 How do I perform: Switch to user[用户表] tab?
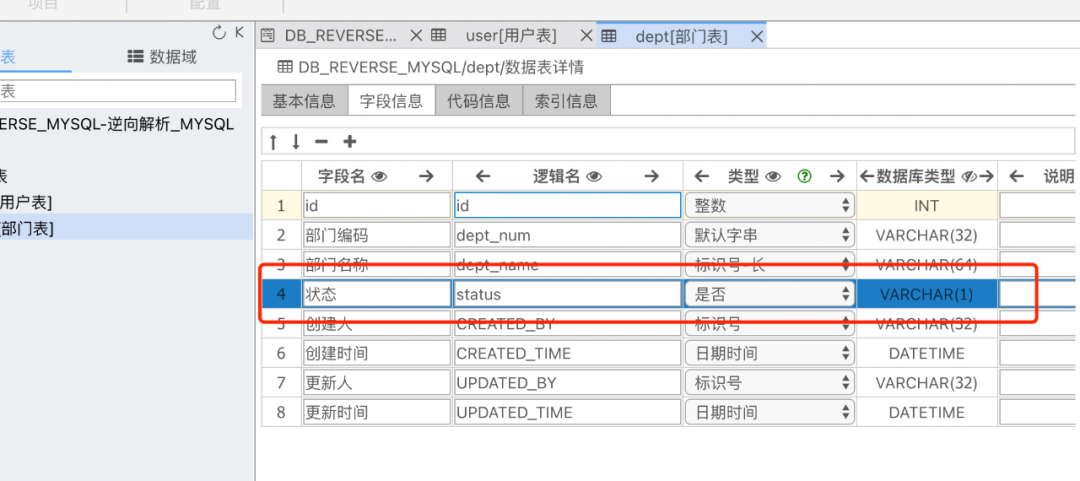click(x=511, y=36)
